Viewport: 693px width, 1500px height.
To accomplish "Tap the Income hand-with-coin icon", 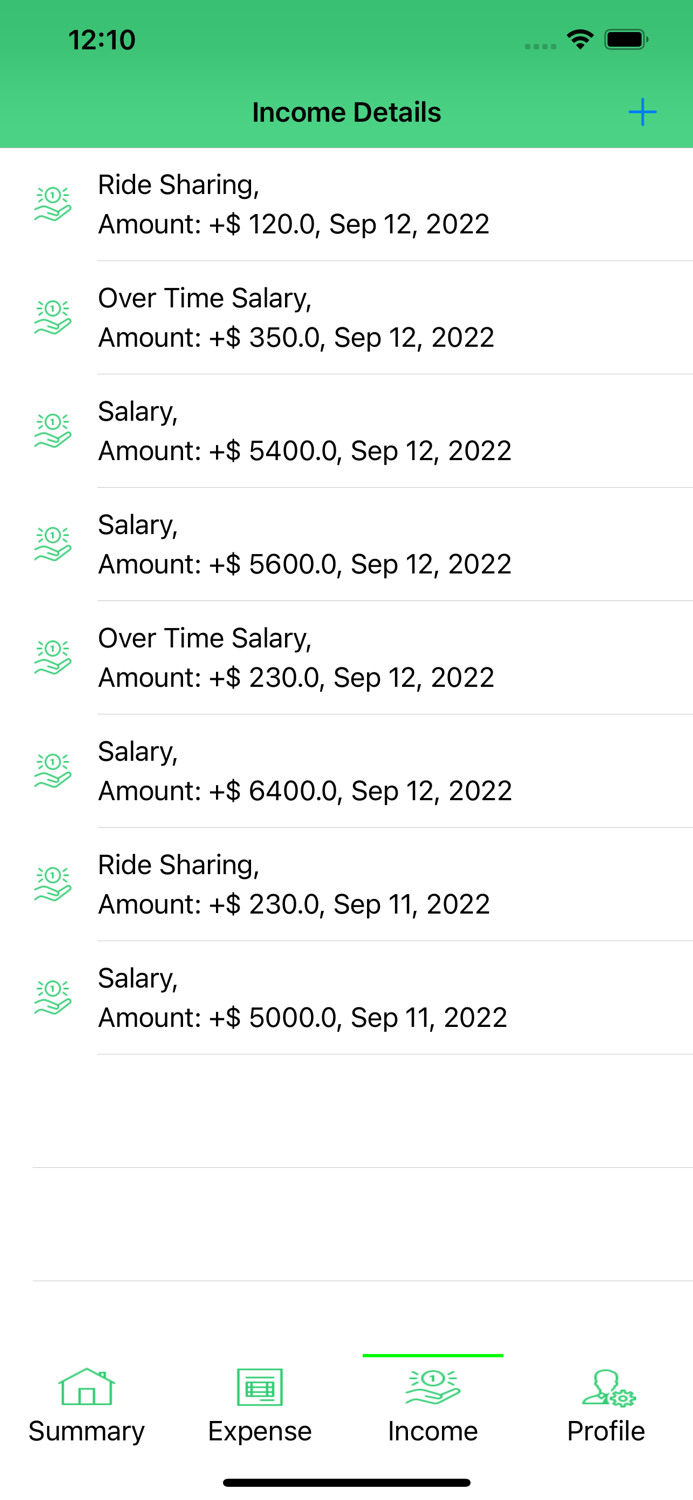I will (433, 1387).
